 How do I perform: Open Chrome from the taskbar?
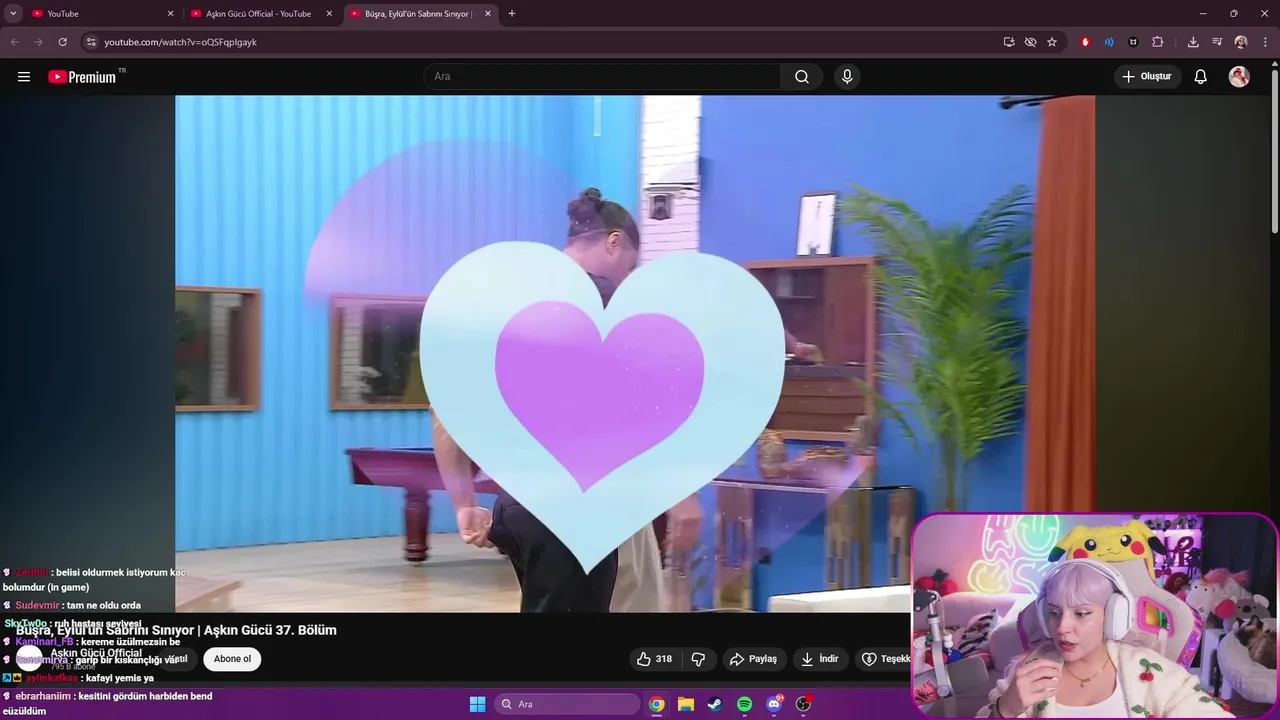tap(656, 704)
